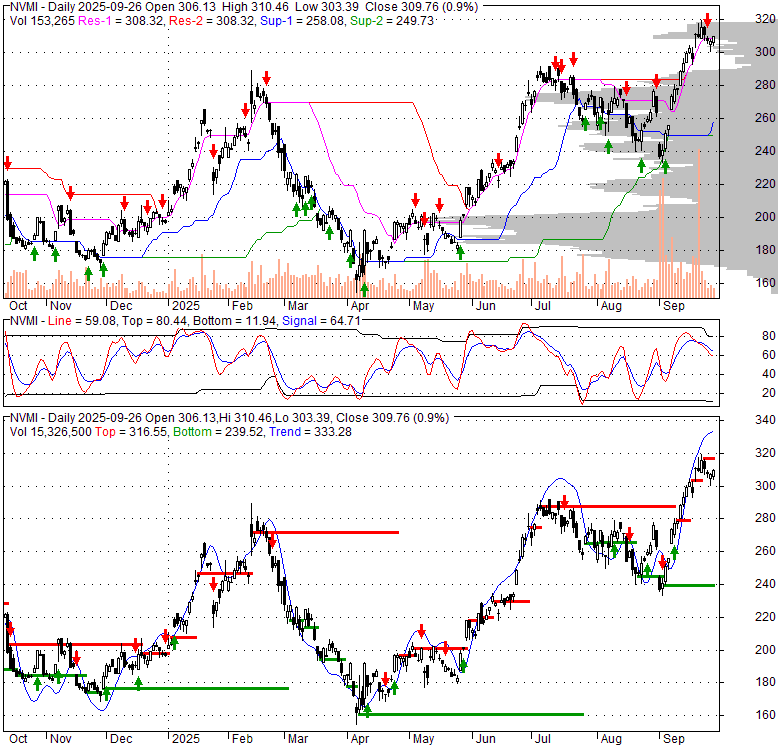Image resolution: width=780 pixels, height=745 pixels.
Task: Click the 240 price axis label in bottom chart
Action: click(x=766, y=584)
